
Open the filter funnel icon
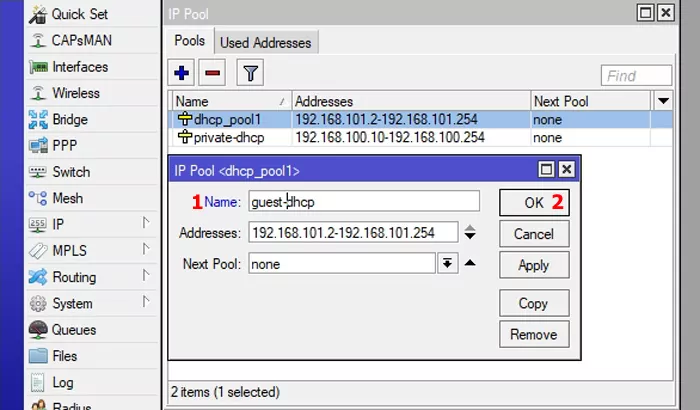pos(249,73)
